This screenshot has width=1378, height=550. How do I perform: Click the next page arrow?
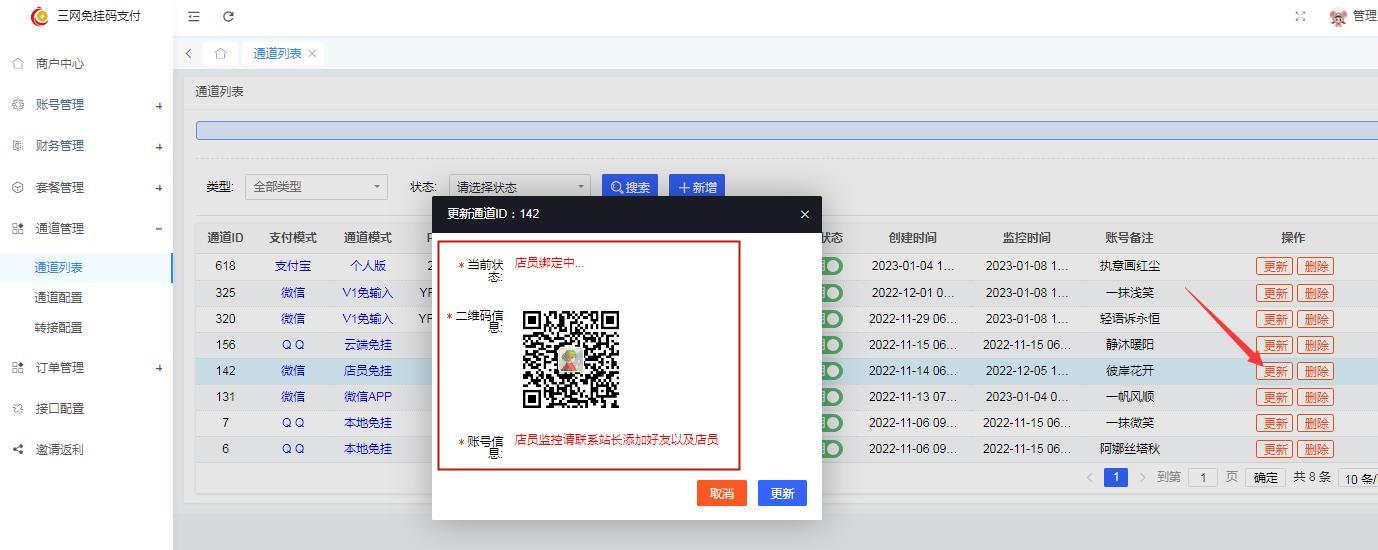tap(1142, 477)
